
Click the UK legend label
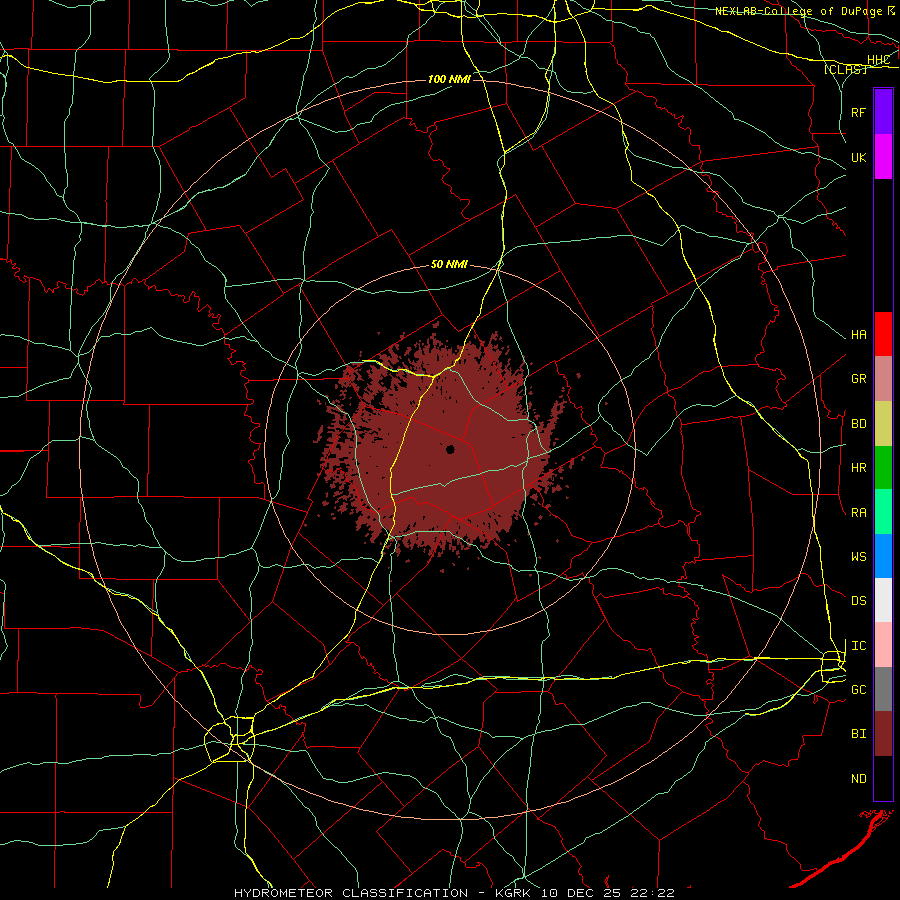point(858,157)
